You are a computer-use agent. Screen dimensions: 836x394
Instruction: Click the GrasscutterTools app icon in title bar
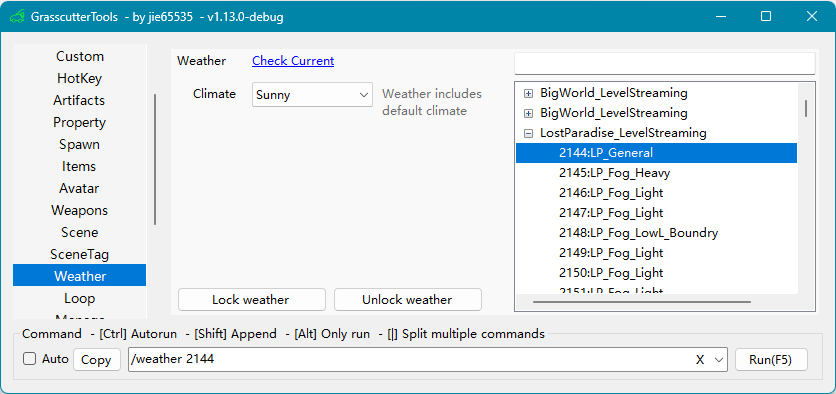coord(17,17)
